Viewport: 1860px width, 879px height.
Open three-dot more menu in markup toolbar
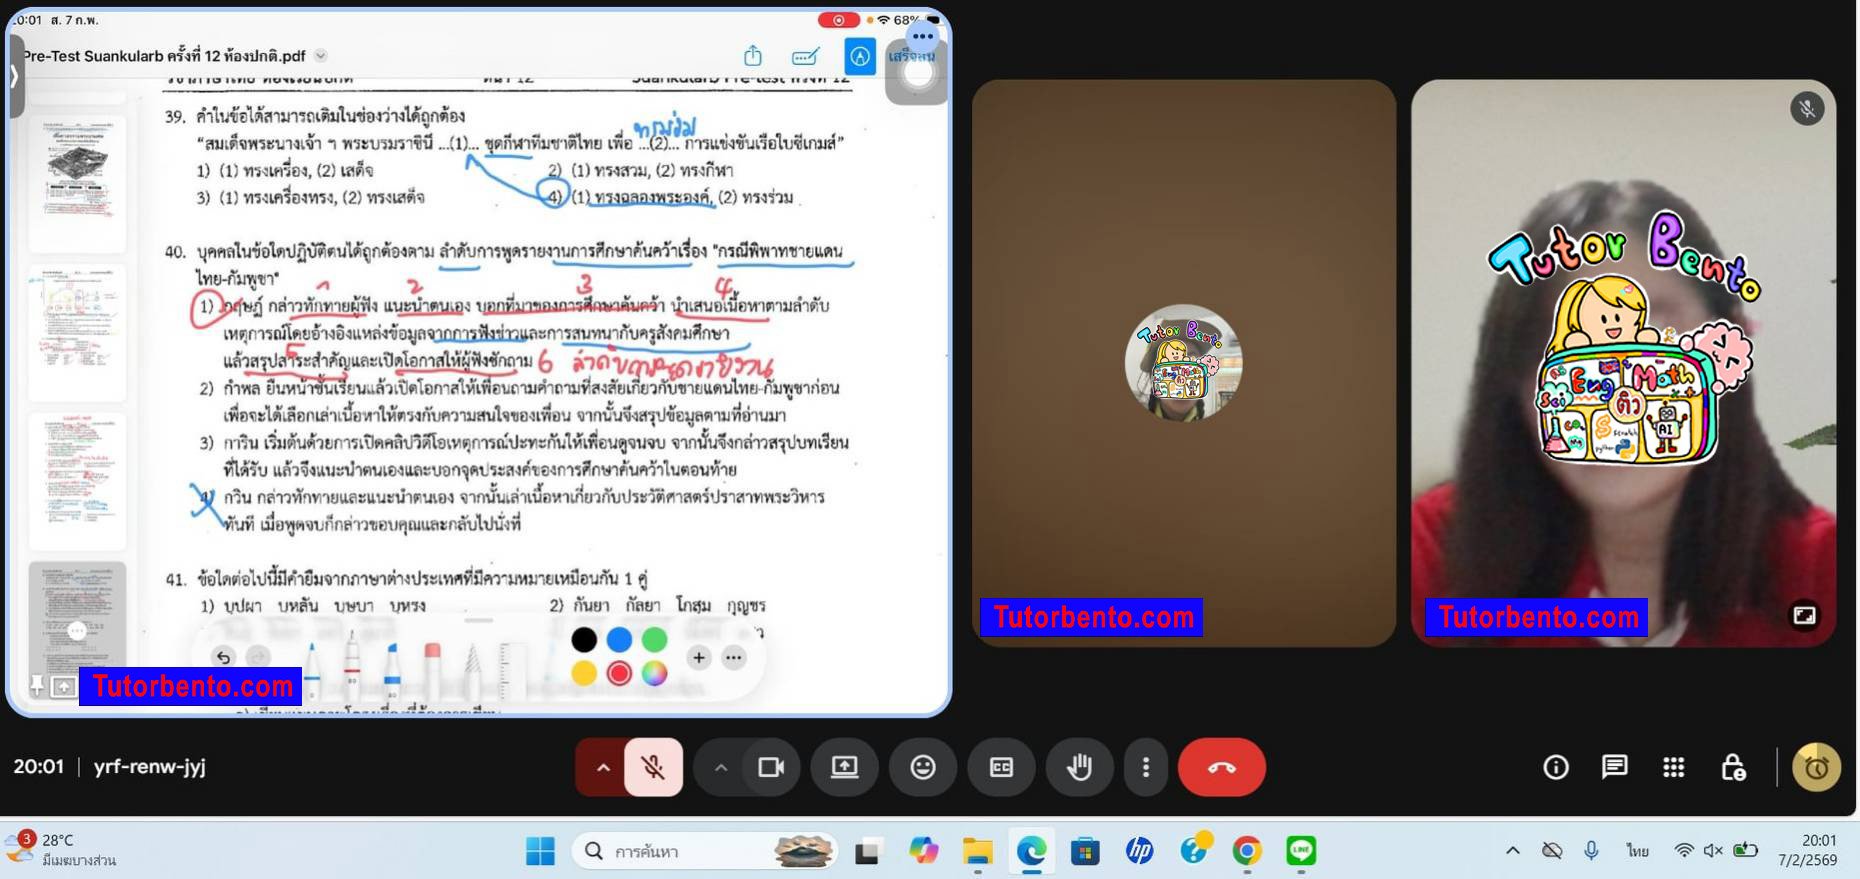(x=734, y=657)
